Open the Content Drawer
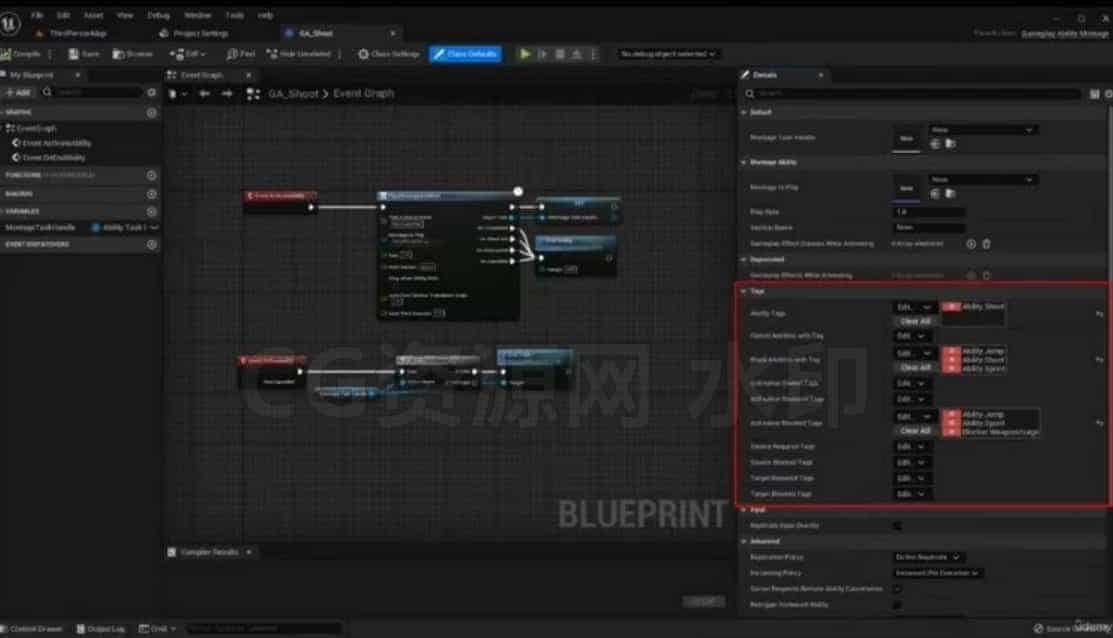The width and height of the screenshot is (1113, 638). 33,629
